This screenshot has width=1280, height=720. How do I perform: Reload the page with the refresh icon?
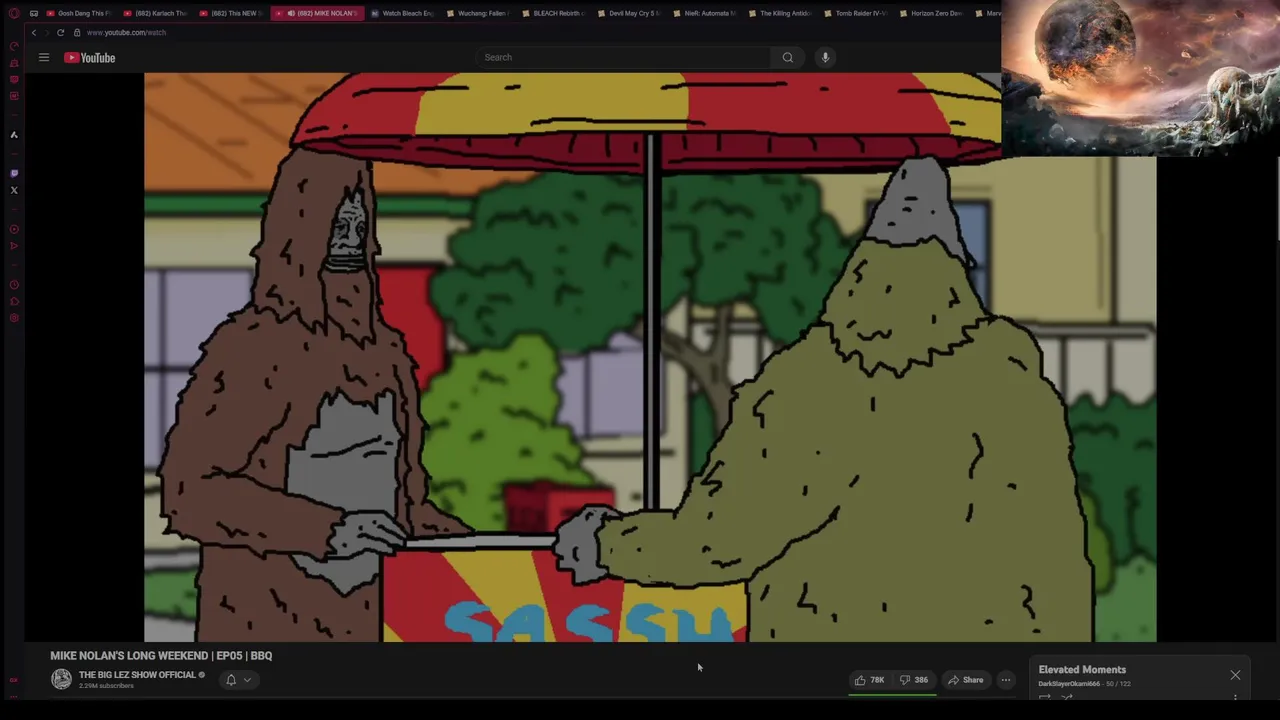60,32
